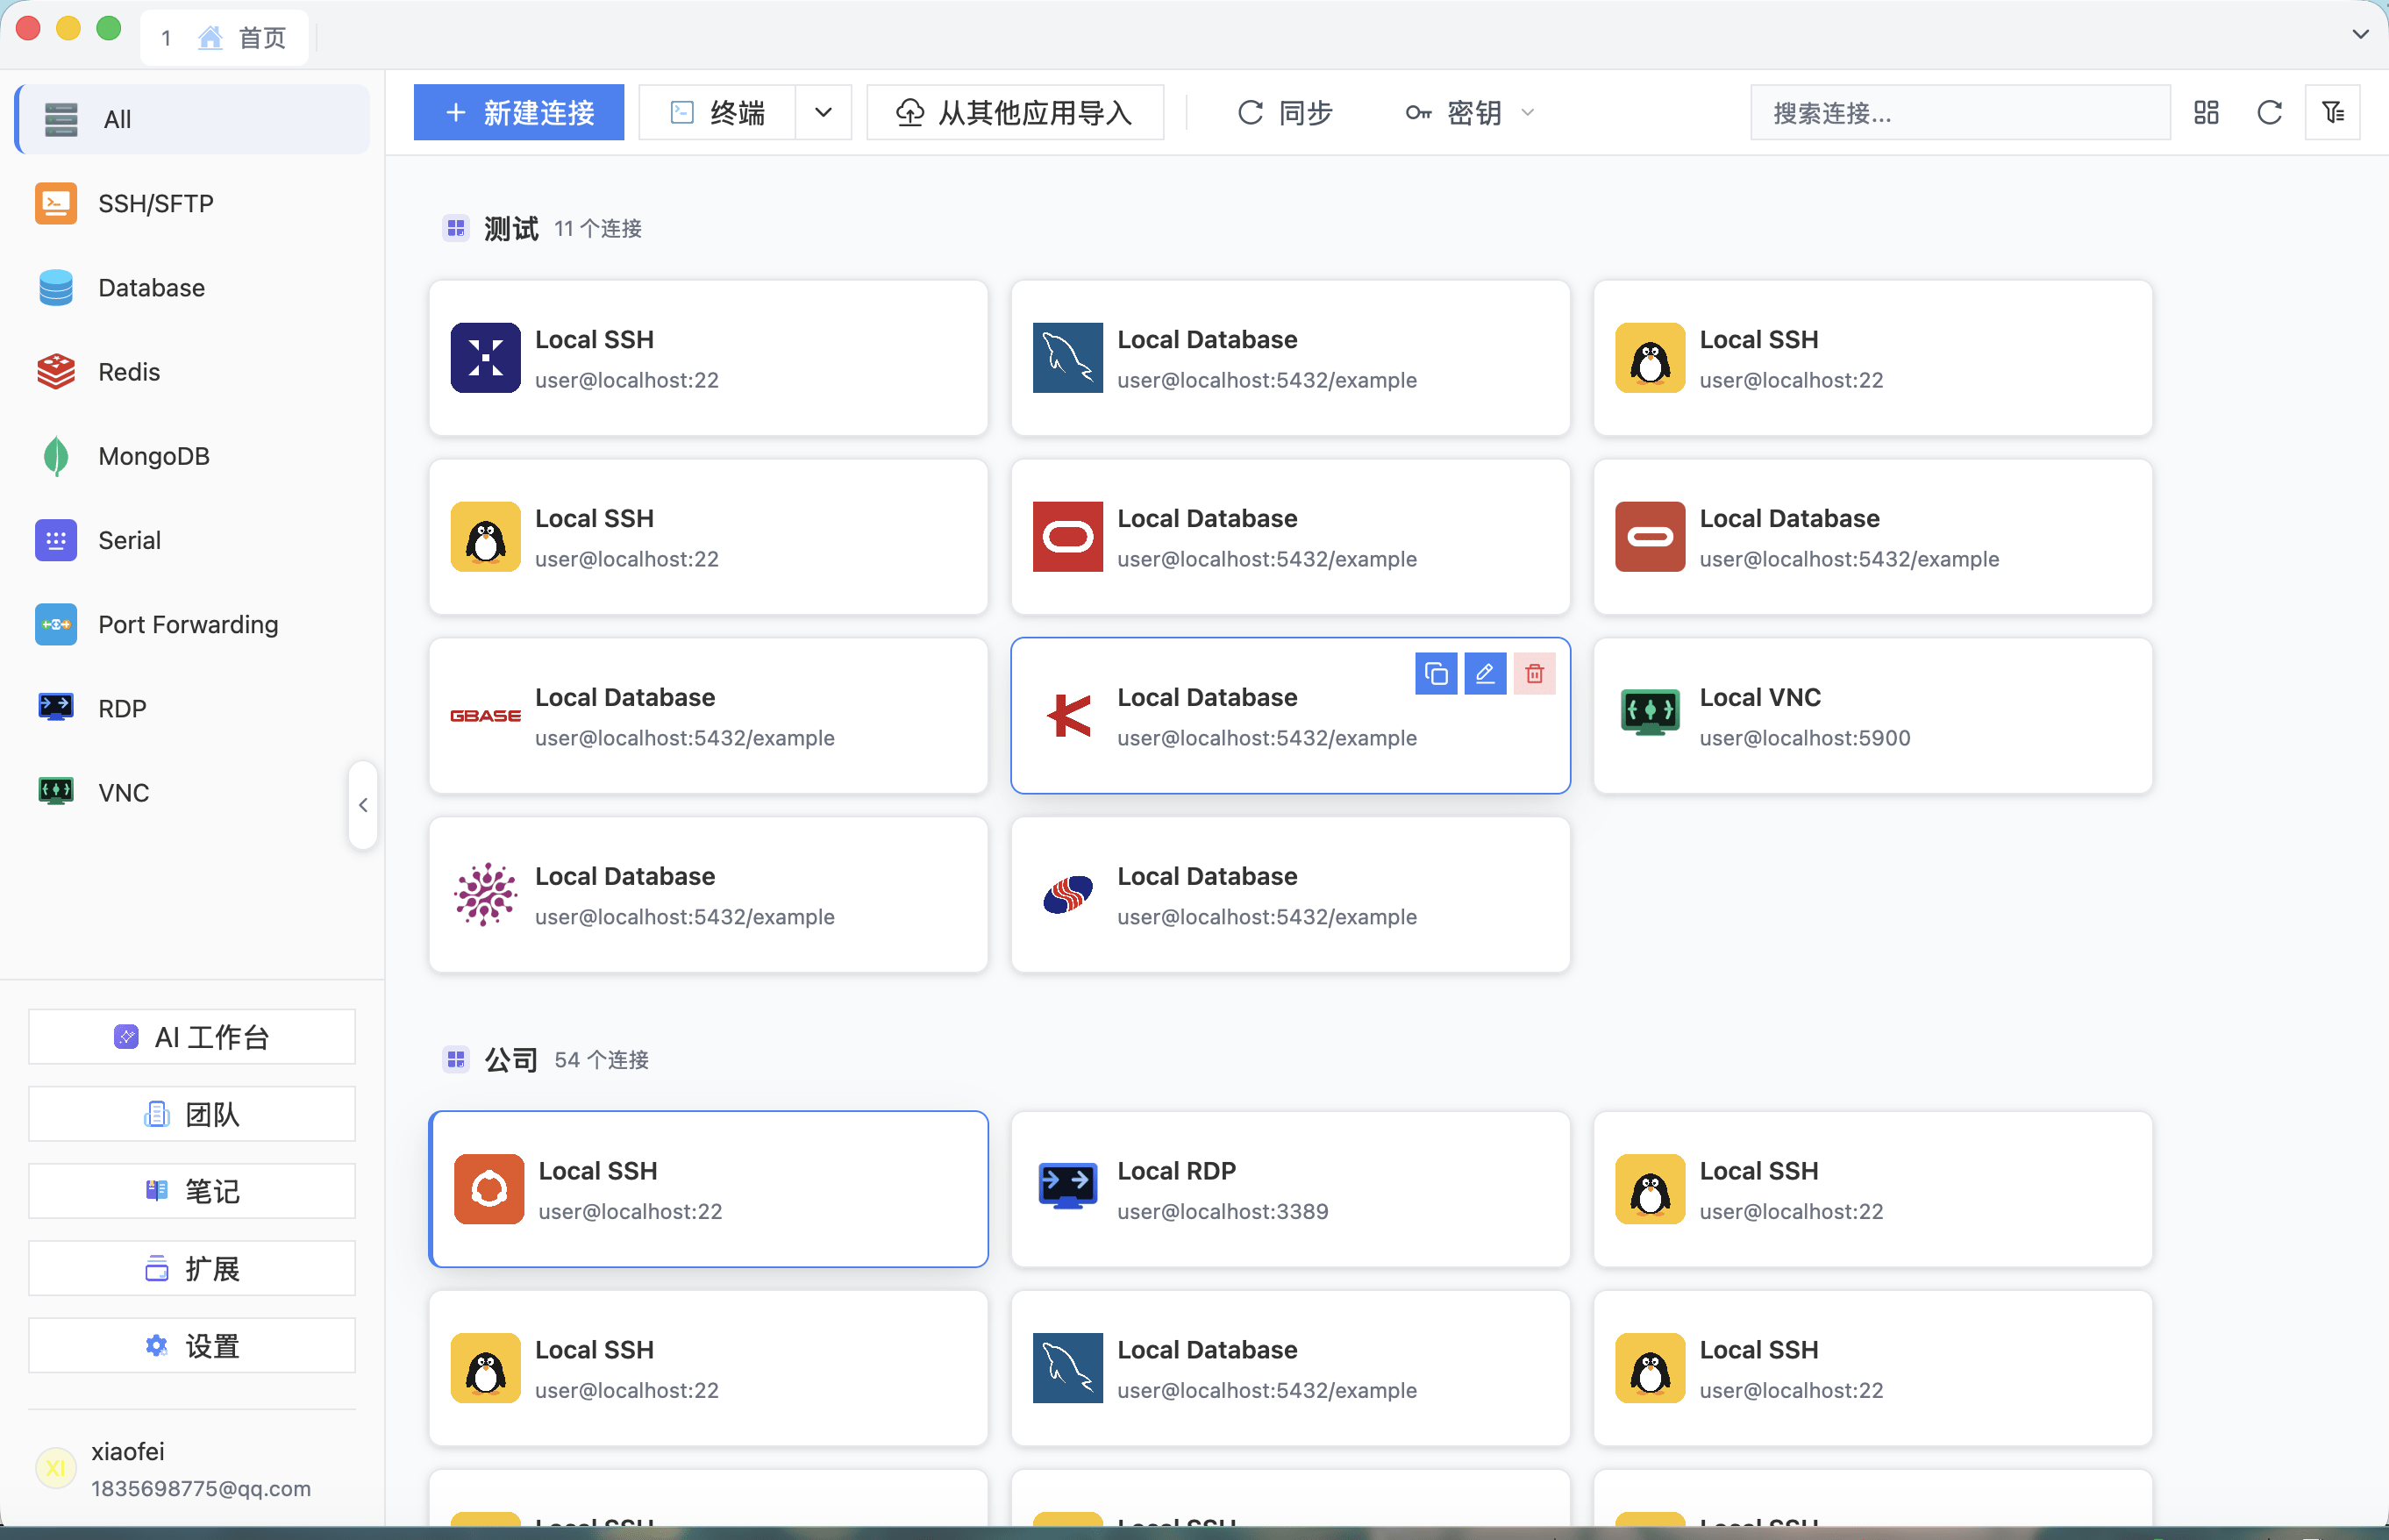
Task: Select SSH/SFTP in the sidebar
Action: pyautogui.click(x=193, y=204)
